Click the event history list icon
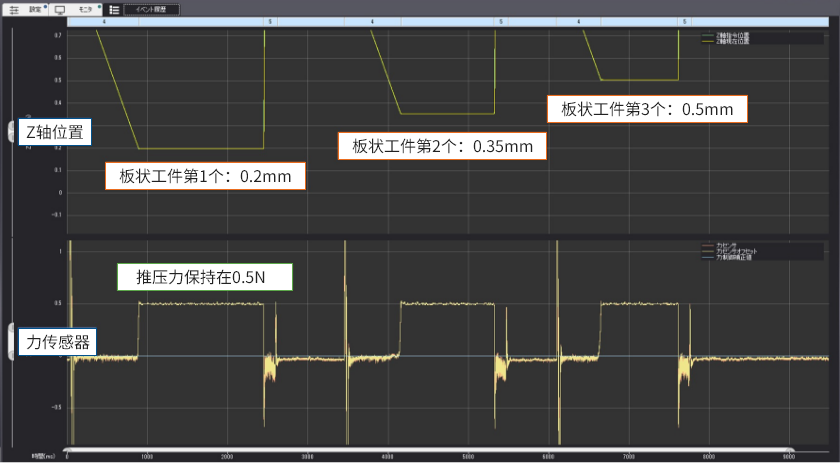This screenshot has height=463, width=840. tap(114, 8)
